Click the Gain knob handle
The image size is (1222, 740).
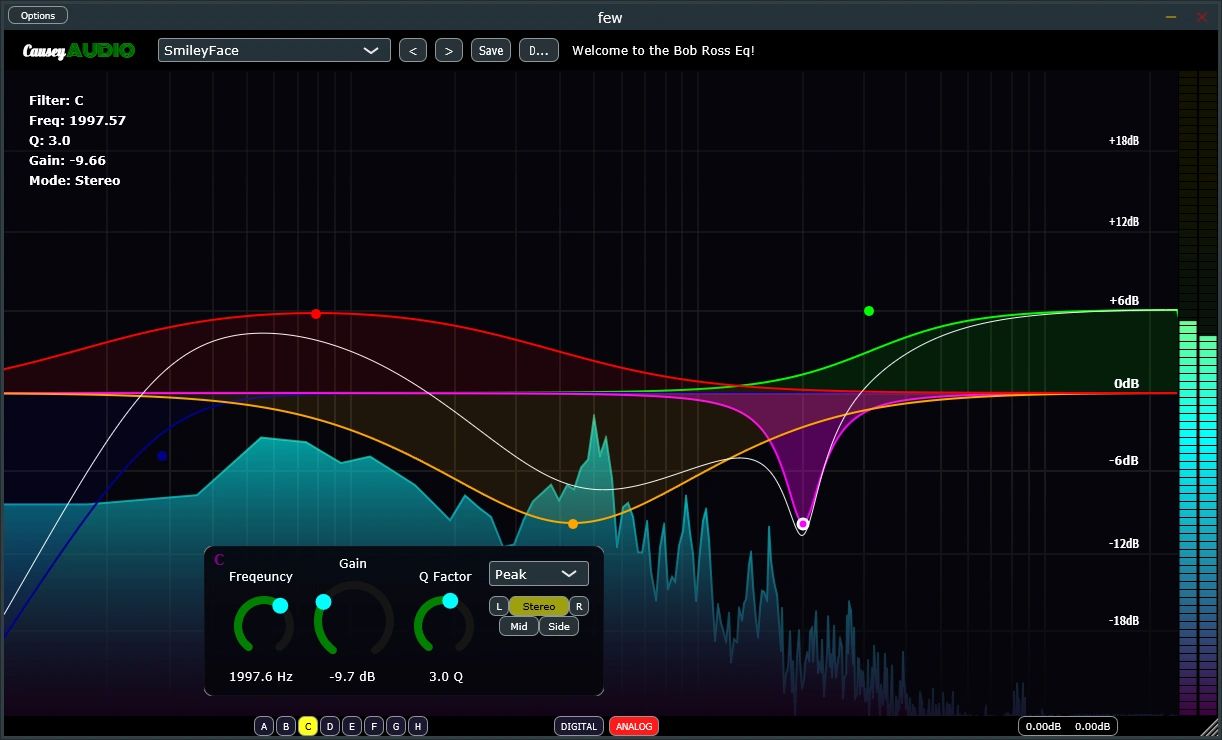(x=323, y=602)
